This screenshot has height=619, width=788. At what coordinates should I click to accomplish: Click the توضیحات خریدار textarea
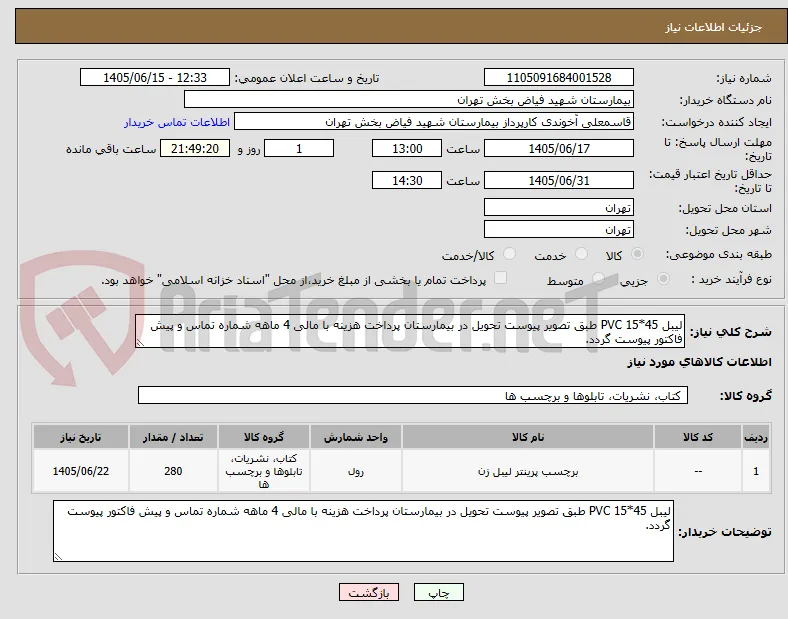coord(363,531)
